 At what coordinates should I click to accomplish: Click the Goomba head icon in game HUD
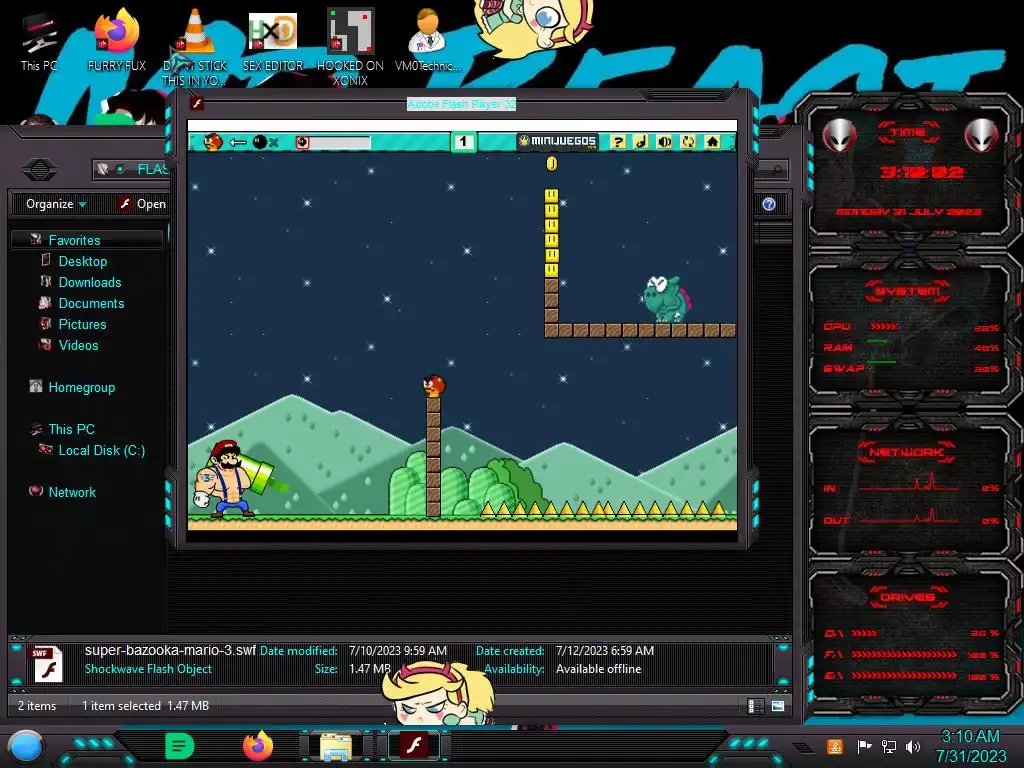213,142
